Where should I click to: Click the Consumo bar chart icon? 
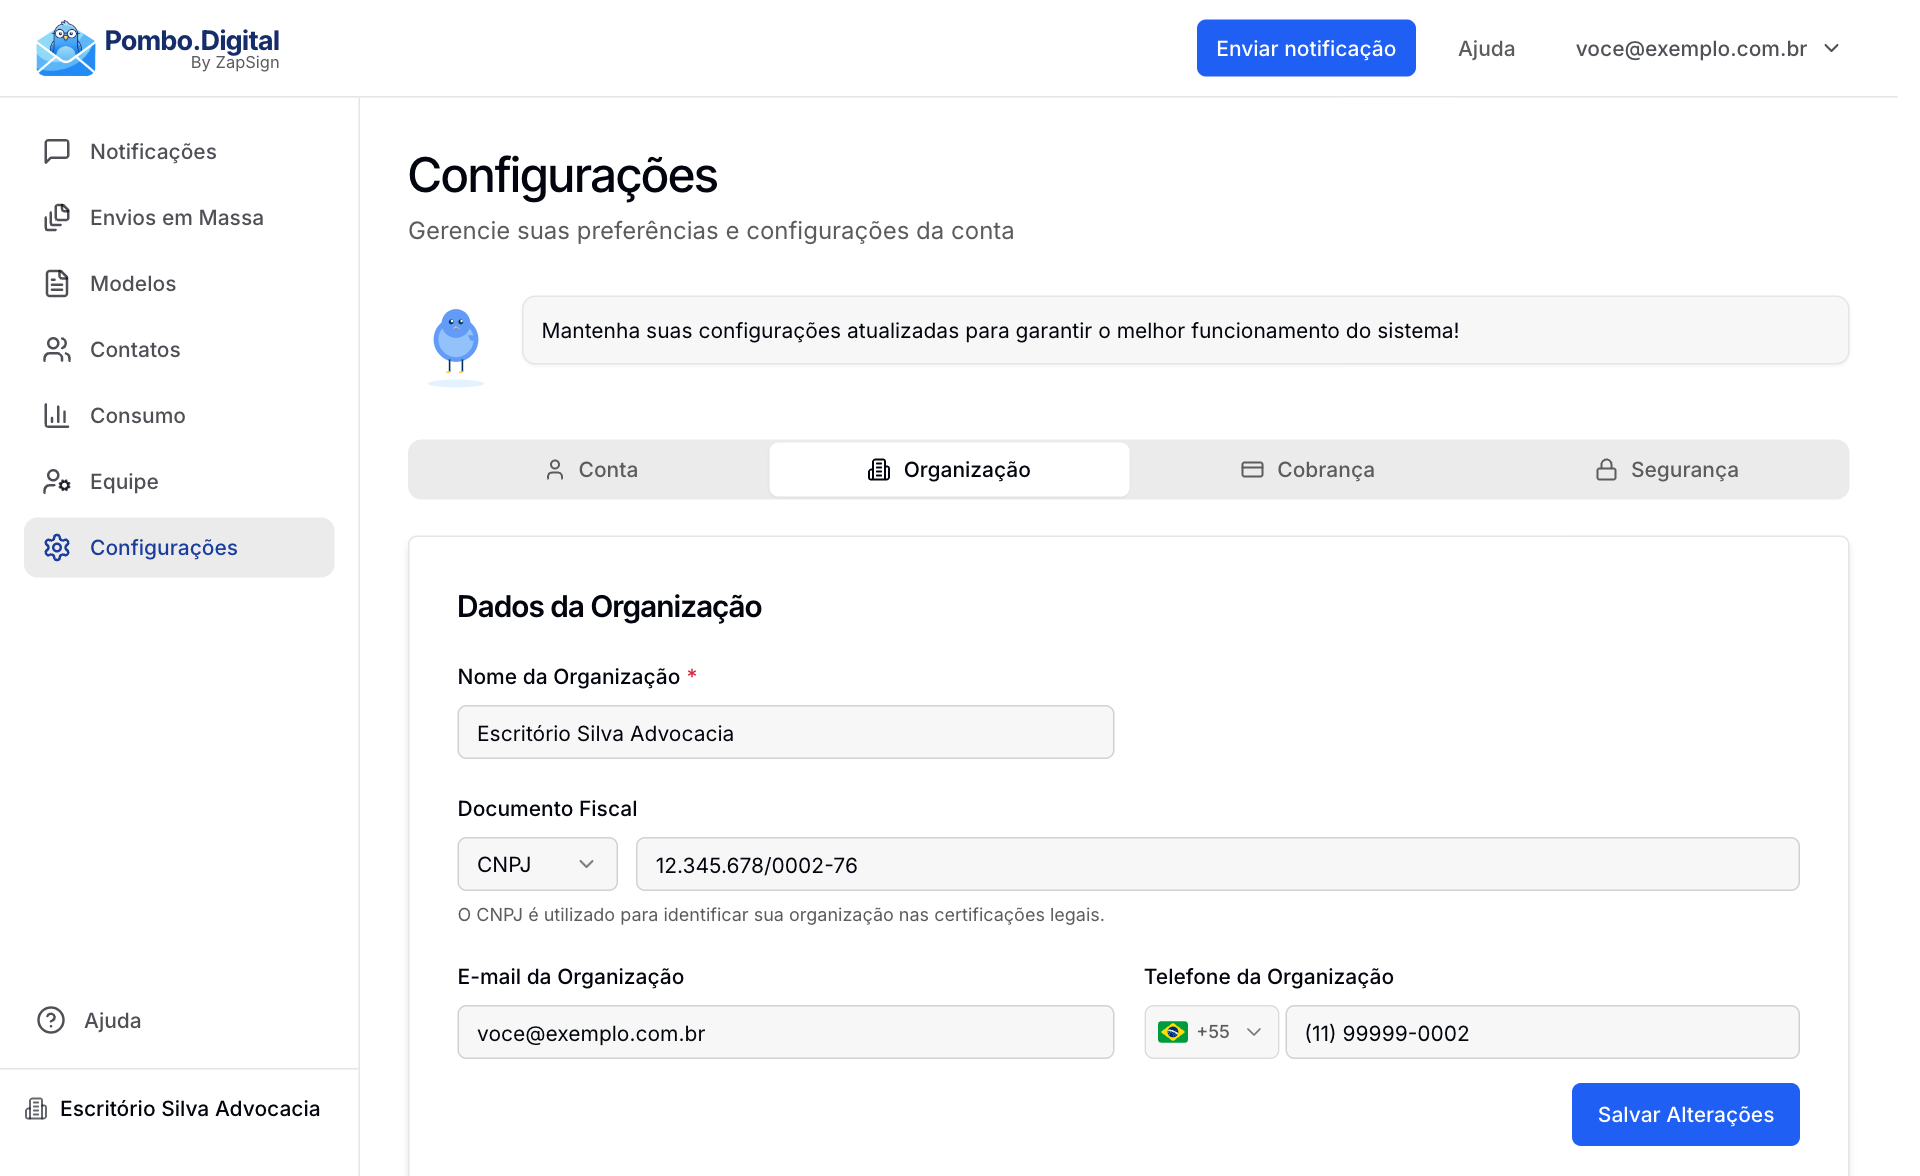click(x=57, y=415)
